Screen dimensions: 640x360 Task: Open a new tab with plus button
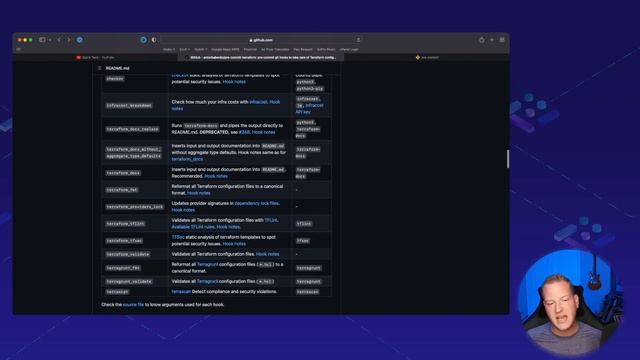(492, 40)
